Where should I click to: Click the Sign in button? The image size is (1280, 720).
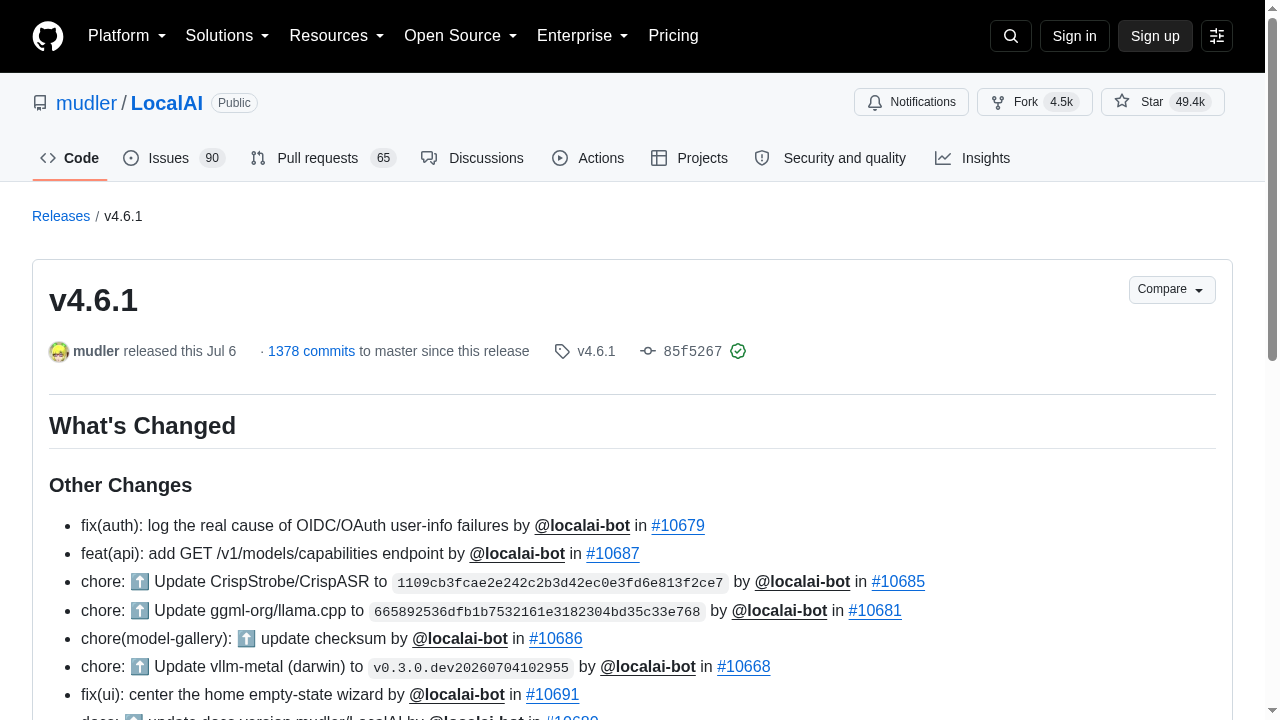coord(1075,36)
